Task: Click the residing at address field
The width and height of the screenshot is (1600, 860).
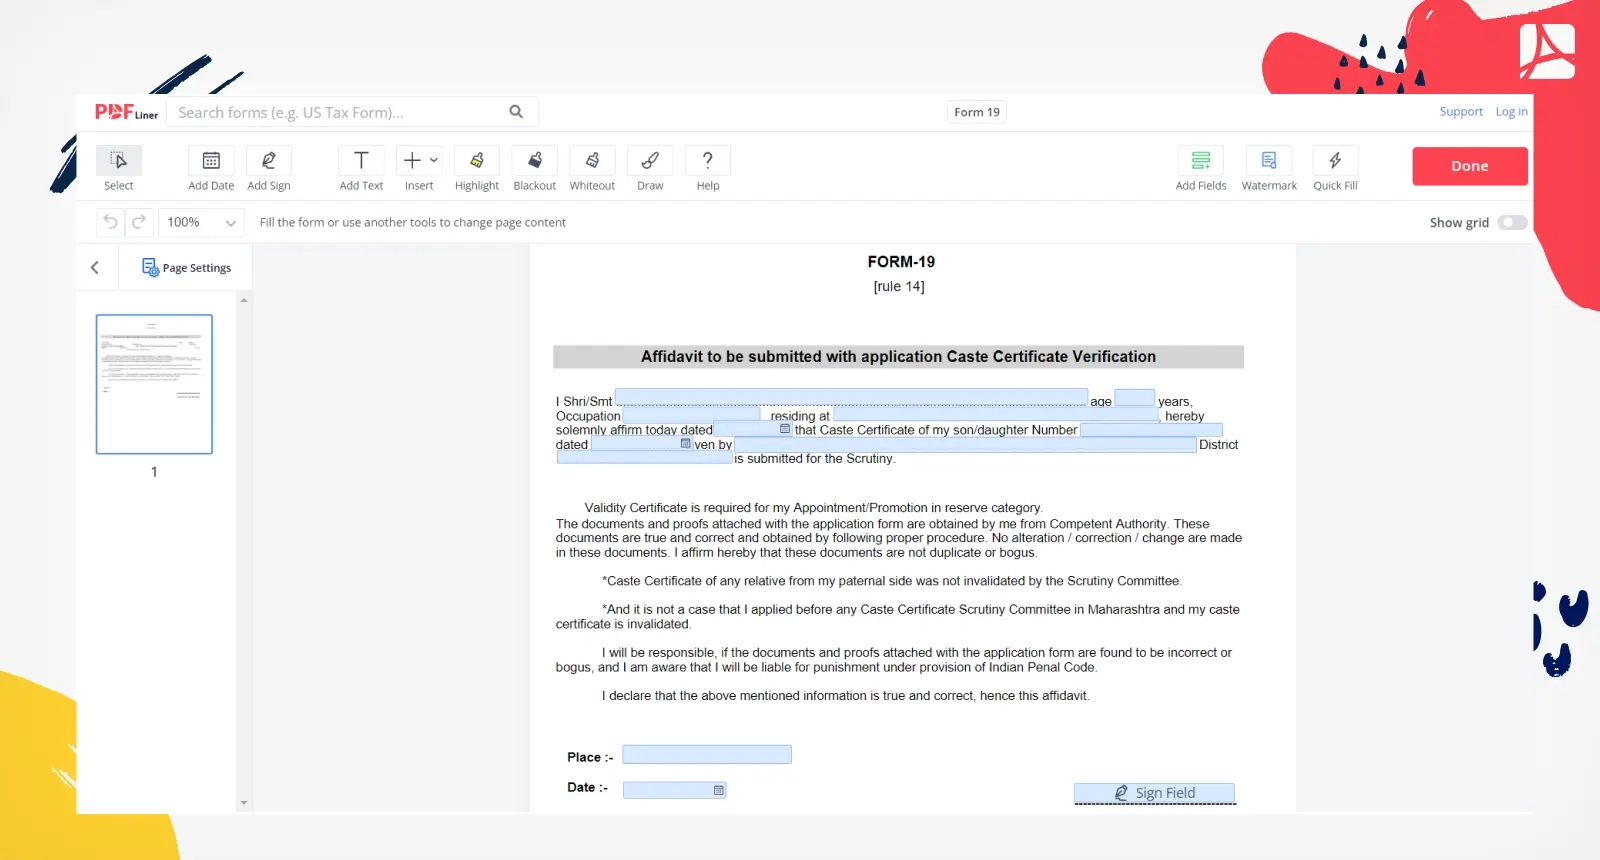Action: pyautogui.click(x=995, y=413)
